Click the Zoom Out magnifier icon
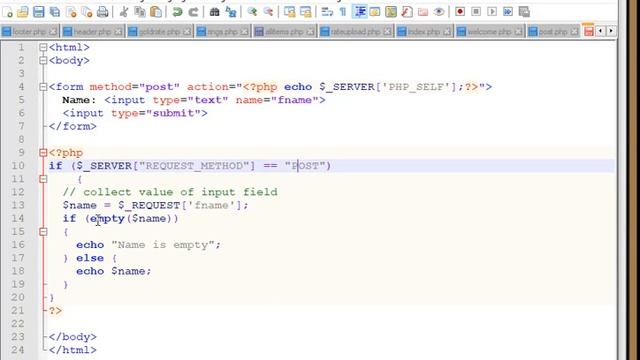 point(268,12)
